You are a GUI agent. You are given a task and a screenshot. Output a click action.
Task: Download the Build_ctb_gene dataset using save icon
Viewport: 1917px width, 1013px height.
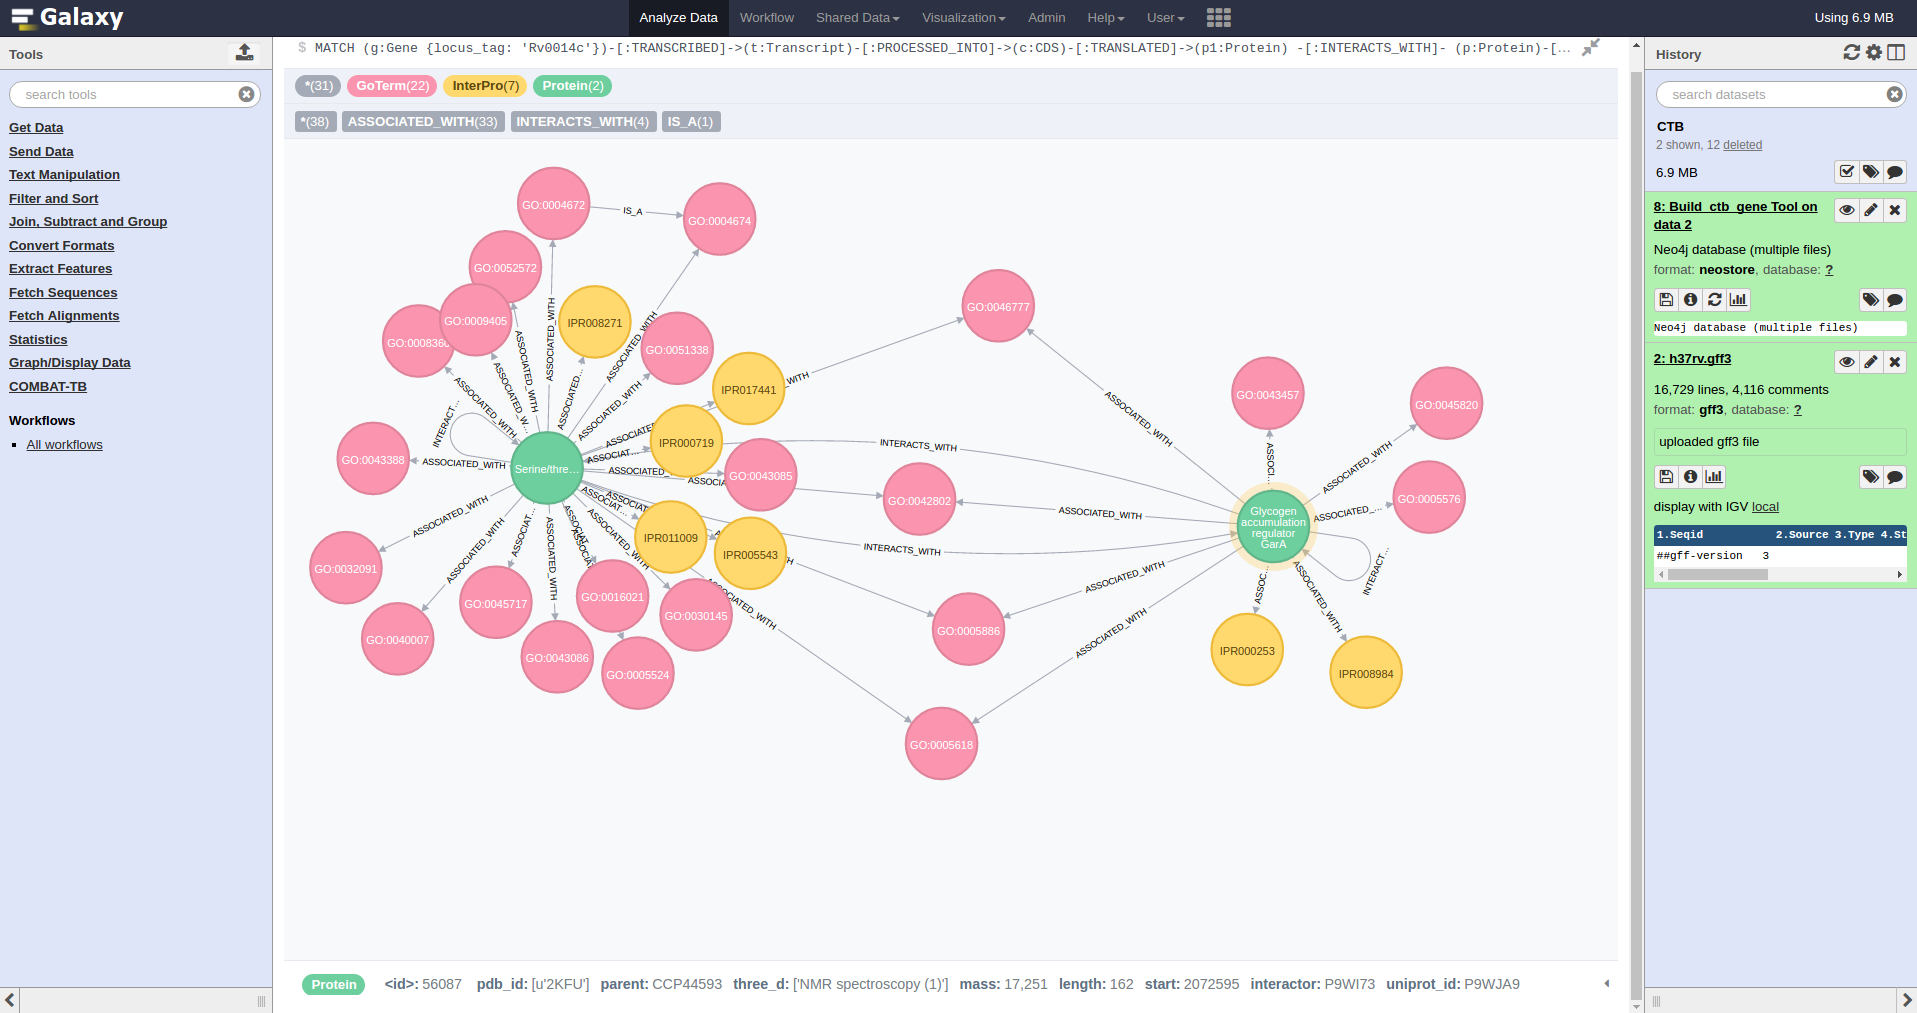tap(1666, 300)
